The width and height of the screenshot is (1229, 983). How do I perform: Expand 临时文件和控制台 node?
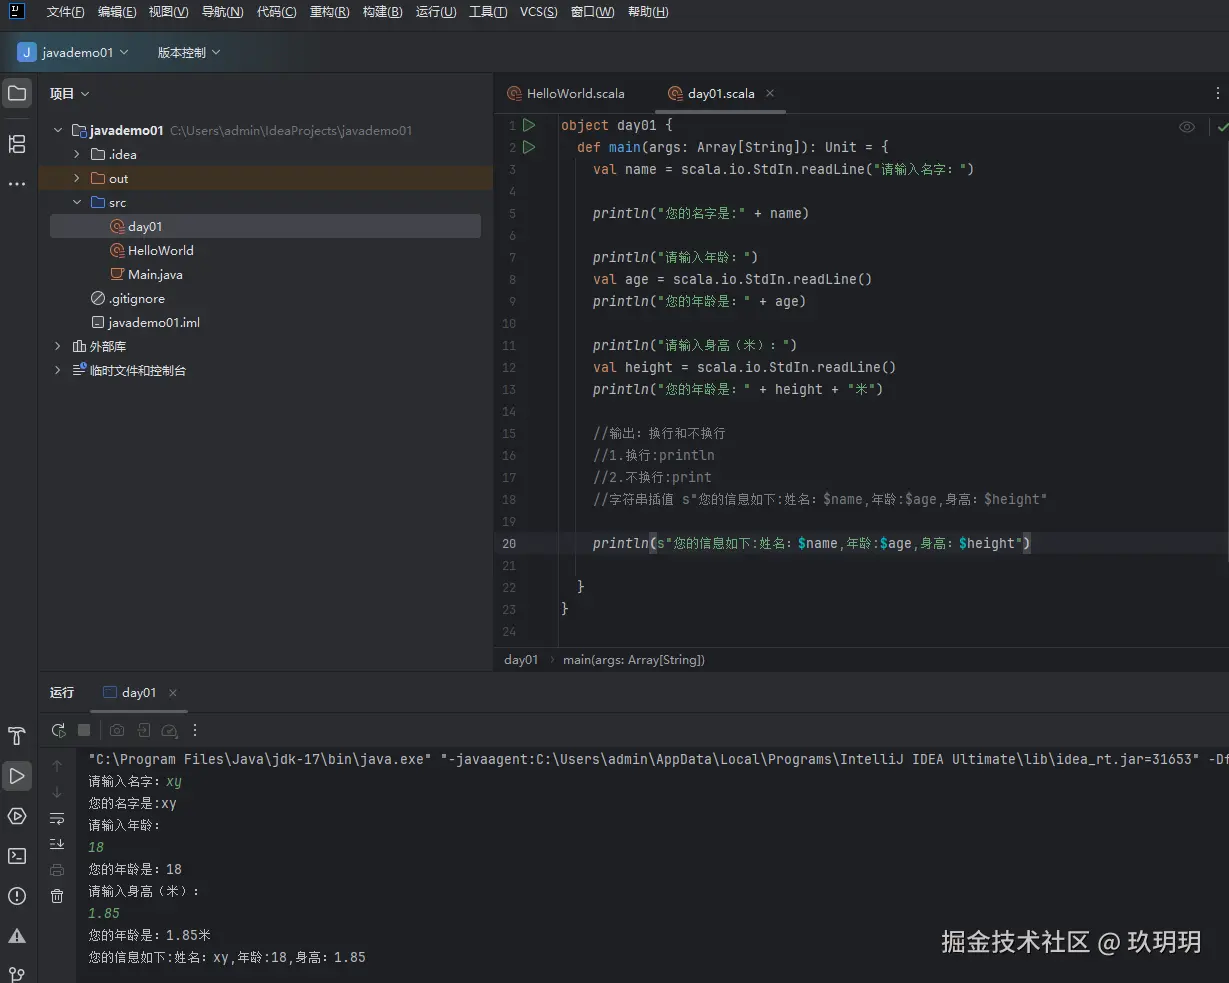pyautogui.click(x=58, y=370)
